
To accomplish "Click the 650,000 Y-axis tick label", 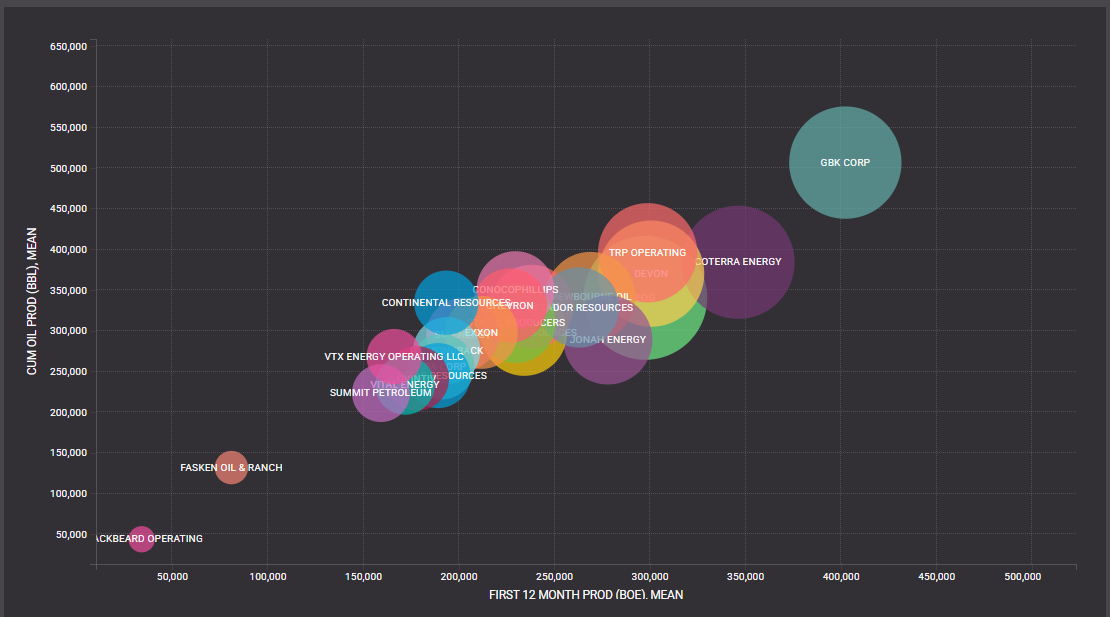I will 68,46.
